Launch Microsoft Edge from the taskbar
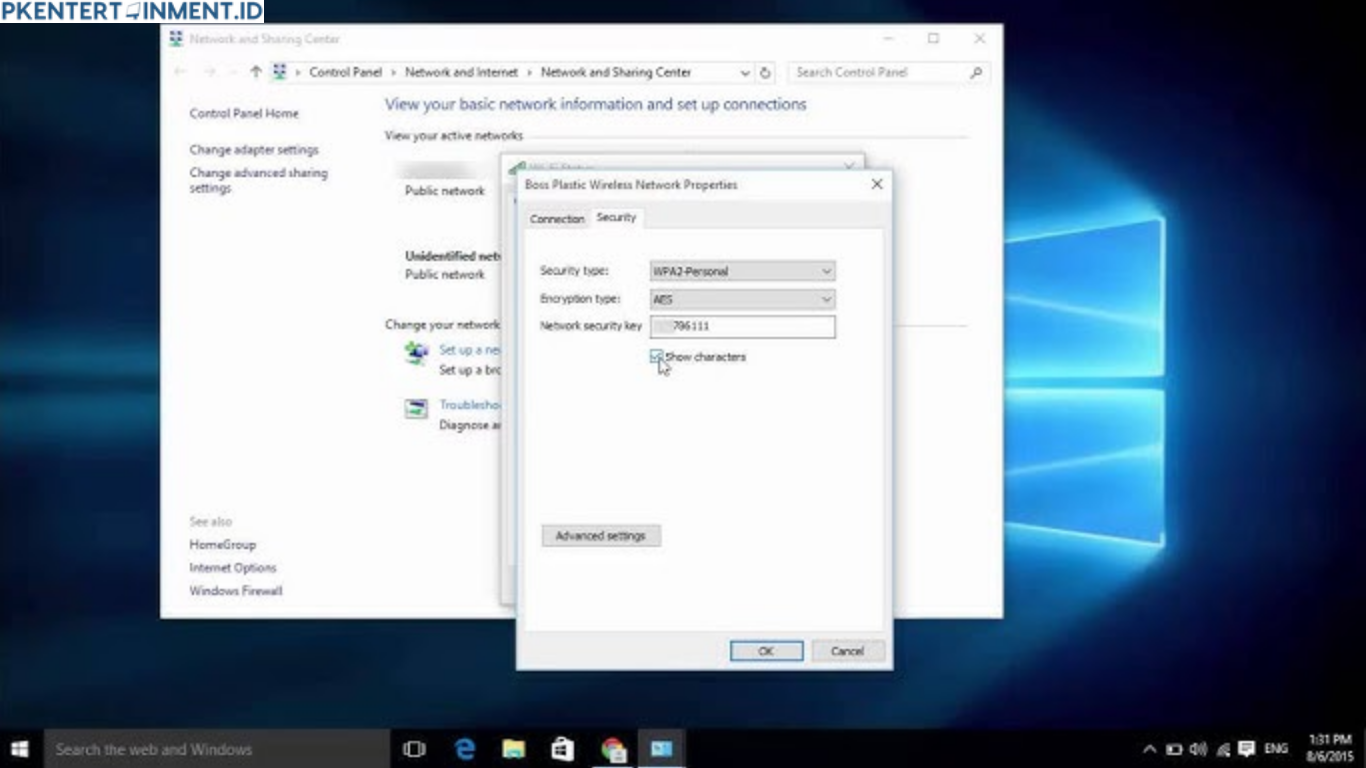 tap(465, 749)
